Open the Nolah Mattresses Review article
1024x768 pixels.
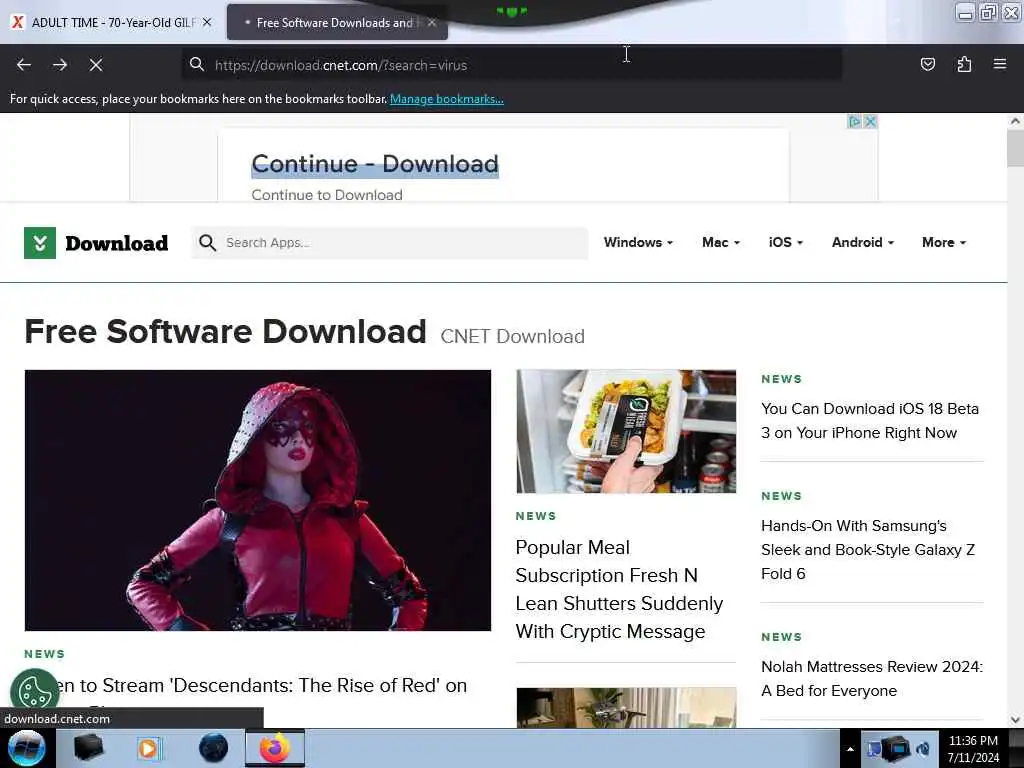[871, 679]
